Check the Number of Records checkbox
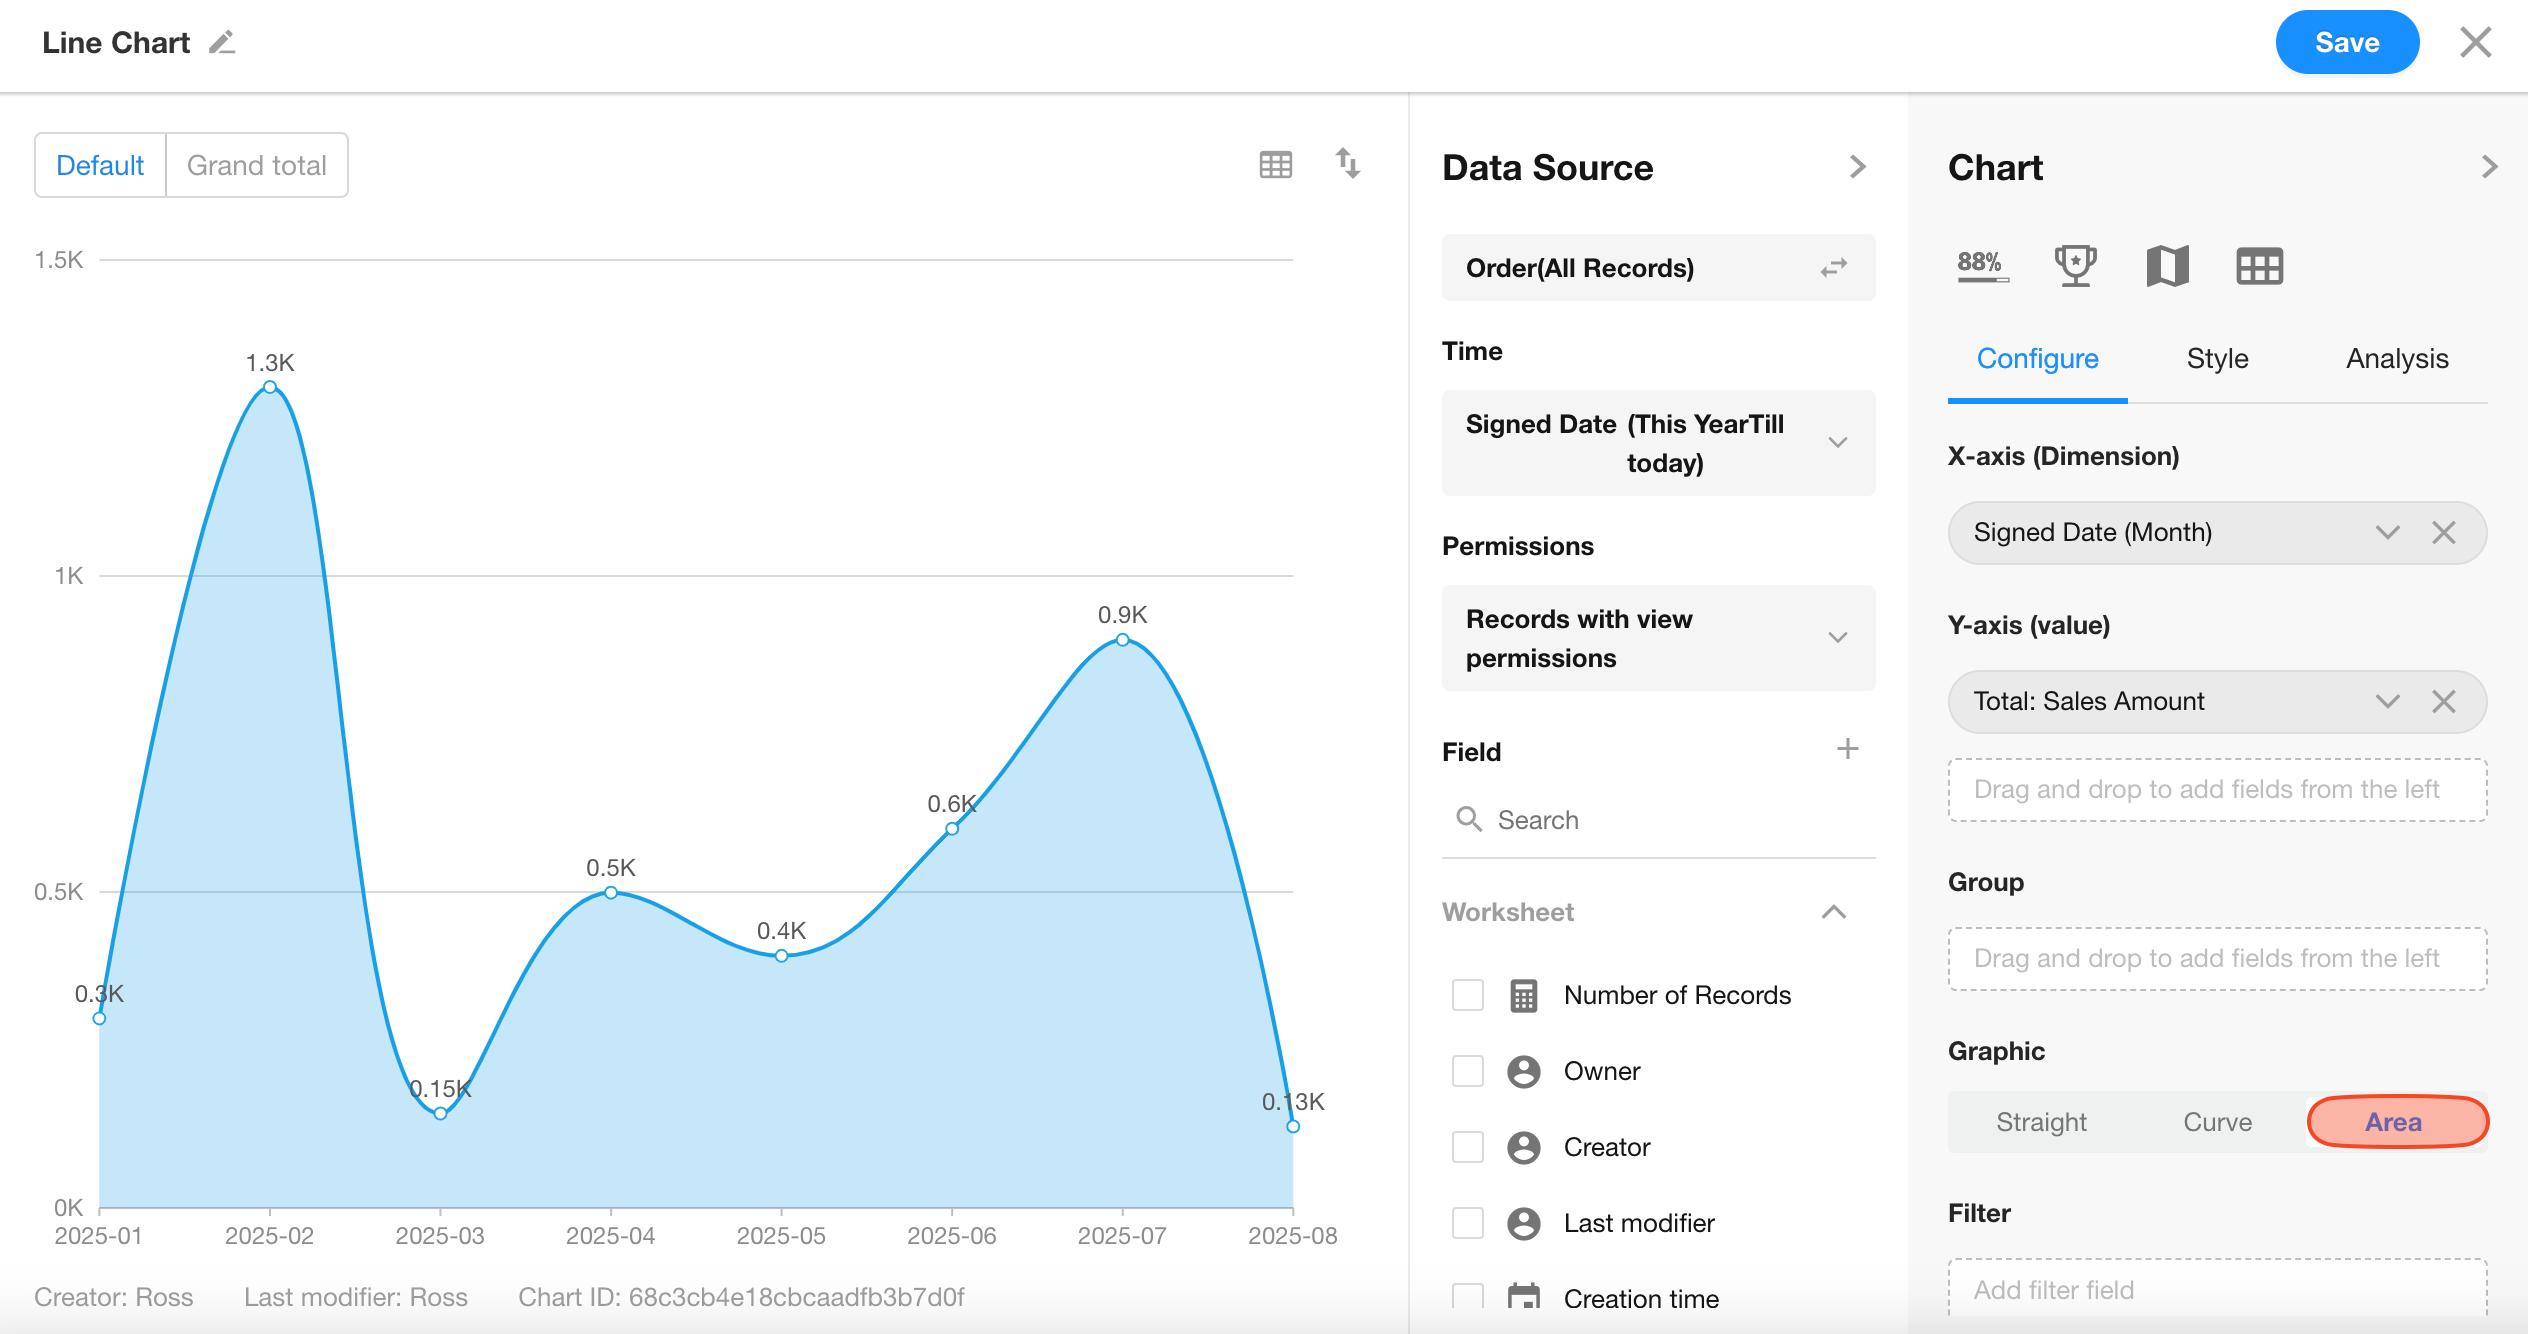The image size is (2528, 1334). coord(1467,995)
